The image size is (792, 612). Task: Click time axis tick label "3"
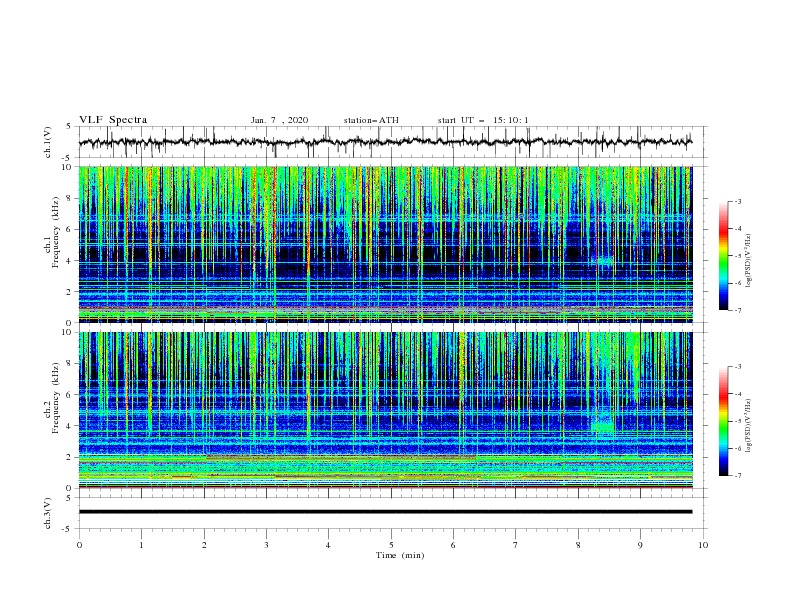pos(267,545)
